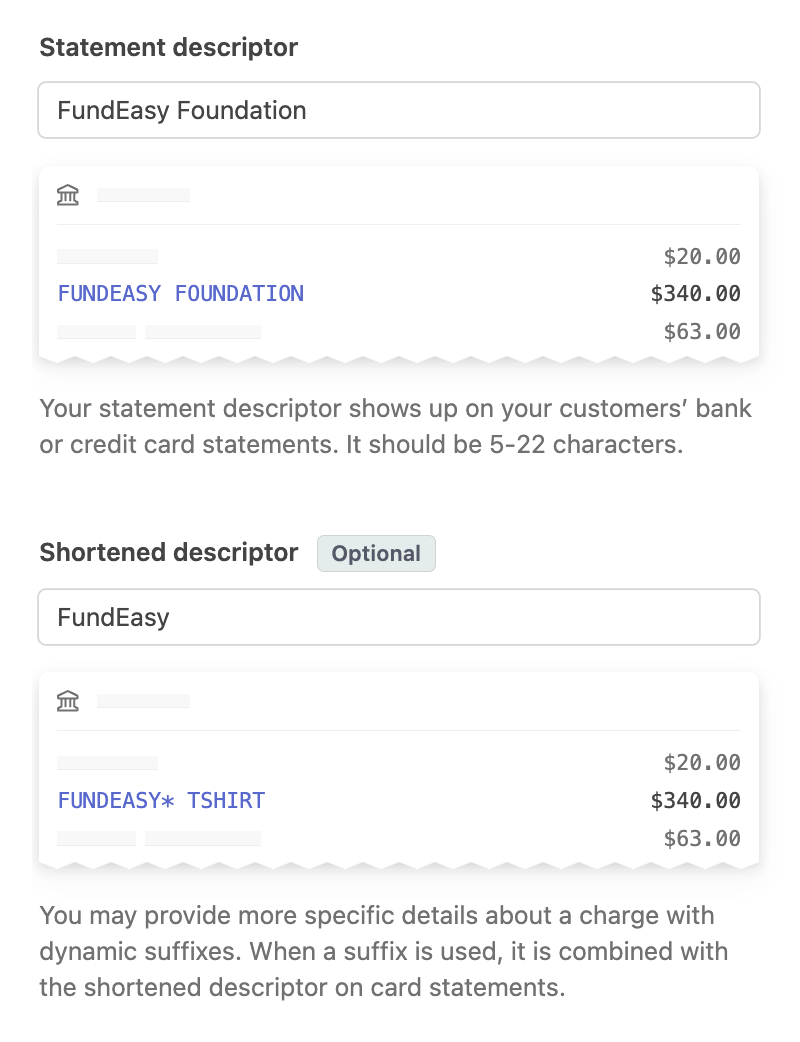Select the FUNDEASY* TSHIRT preview line
The width and height of the screenshot is (800, 1042).
[161, 800]
